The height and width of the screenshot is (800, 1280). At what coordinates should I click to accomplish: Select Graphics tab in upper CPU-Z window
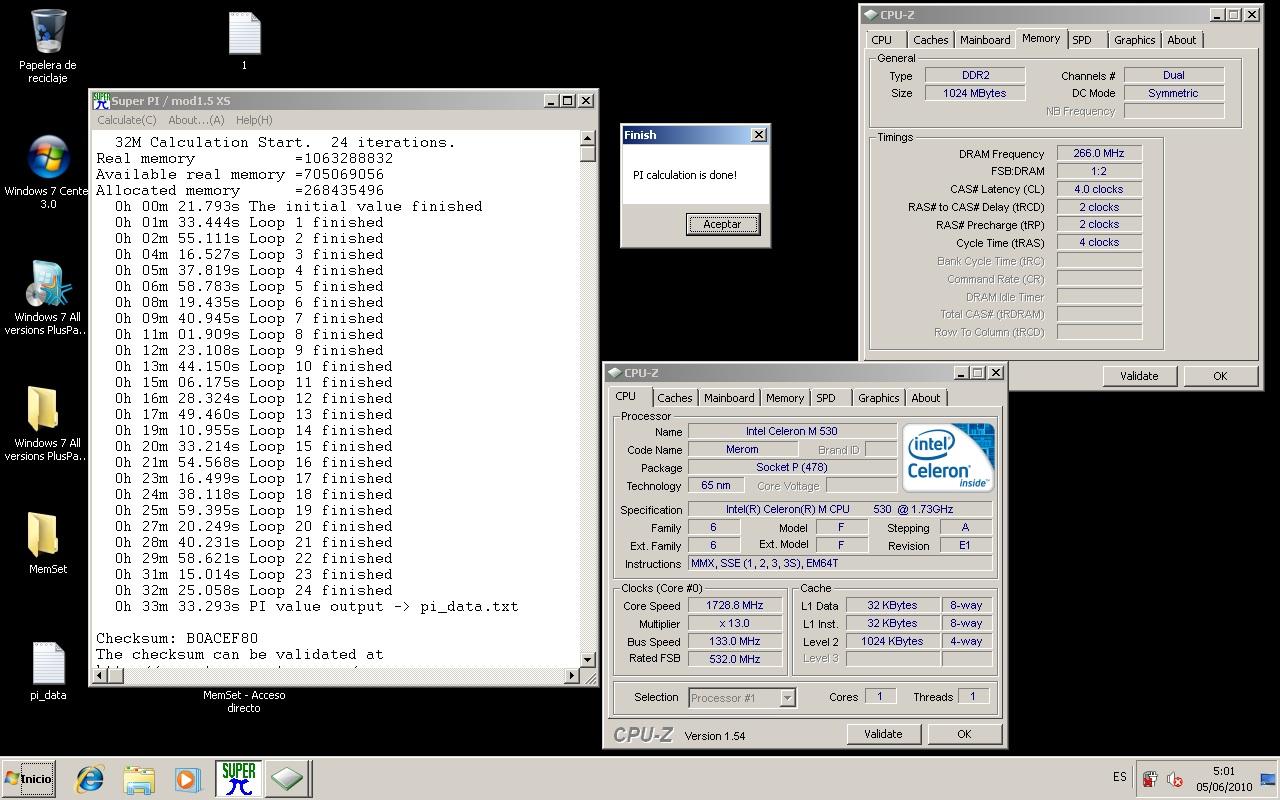click(1134, 40)
